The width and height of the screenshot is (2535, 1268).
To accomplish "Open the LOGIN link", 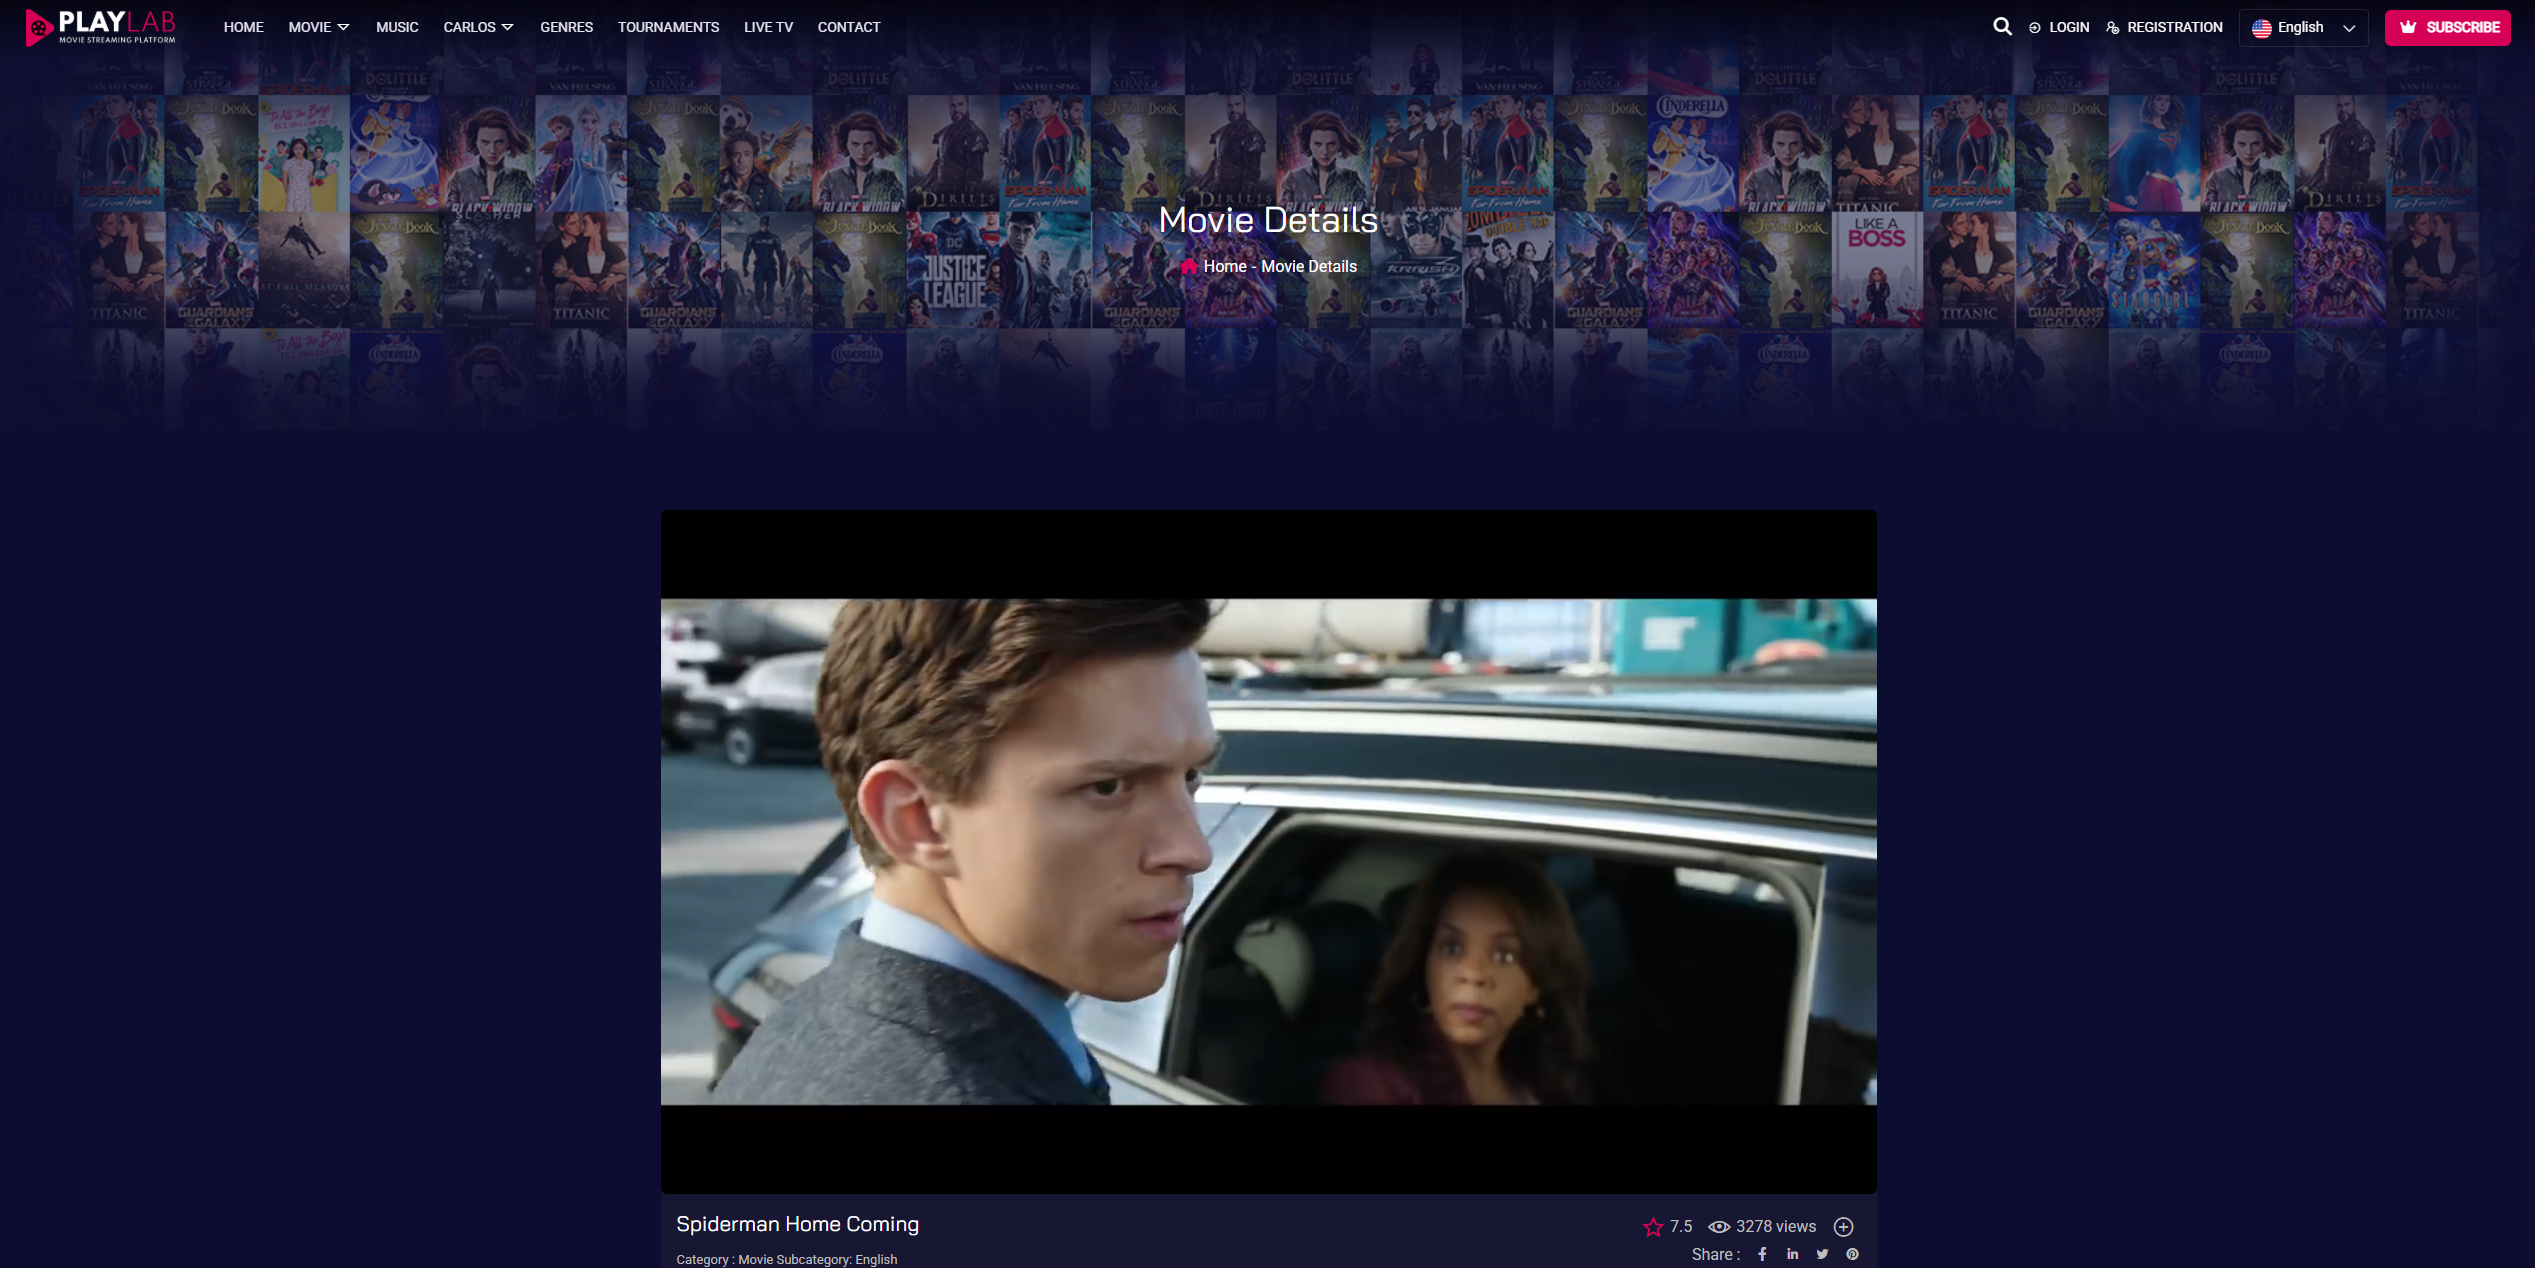I will (2059, 27).
